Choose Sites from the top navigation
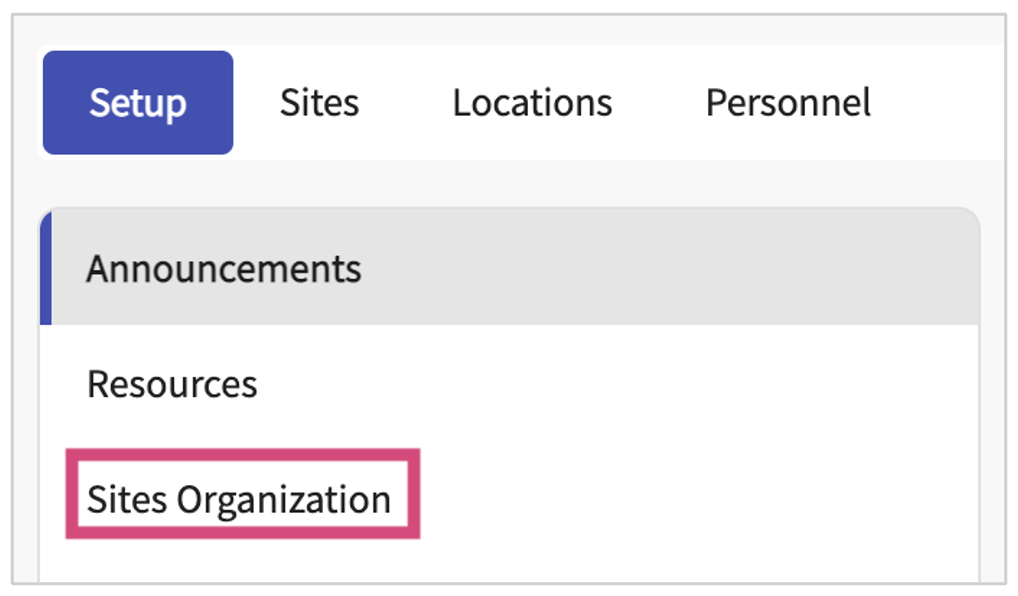 [x=319, y=103]
